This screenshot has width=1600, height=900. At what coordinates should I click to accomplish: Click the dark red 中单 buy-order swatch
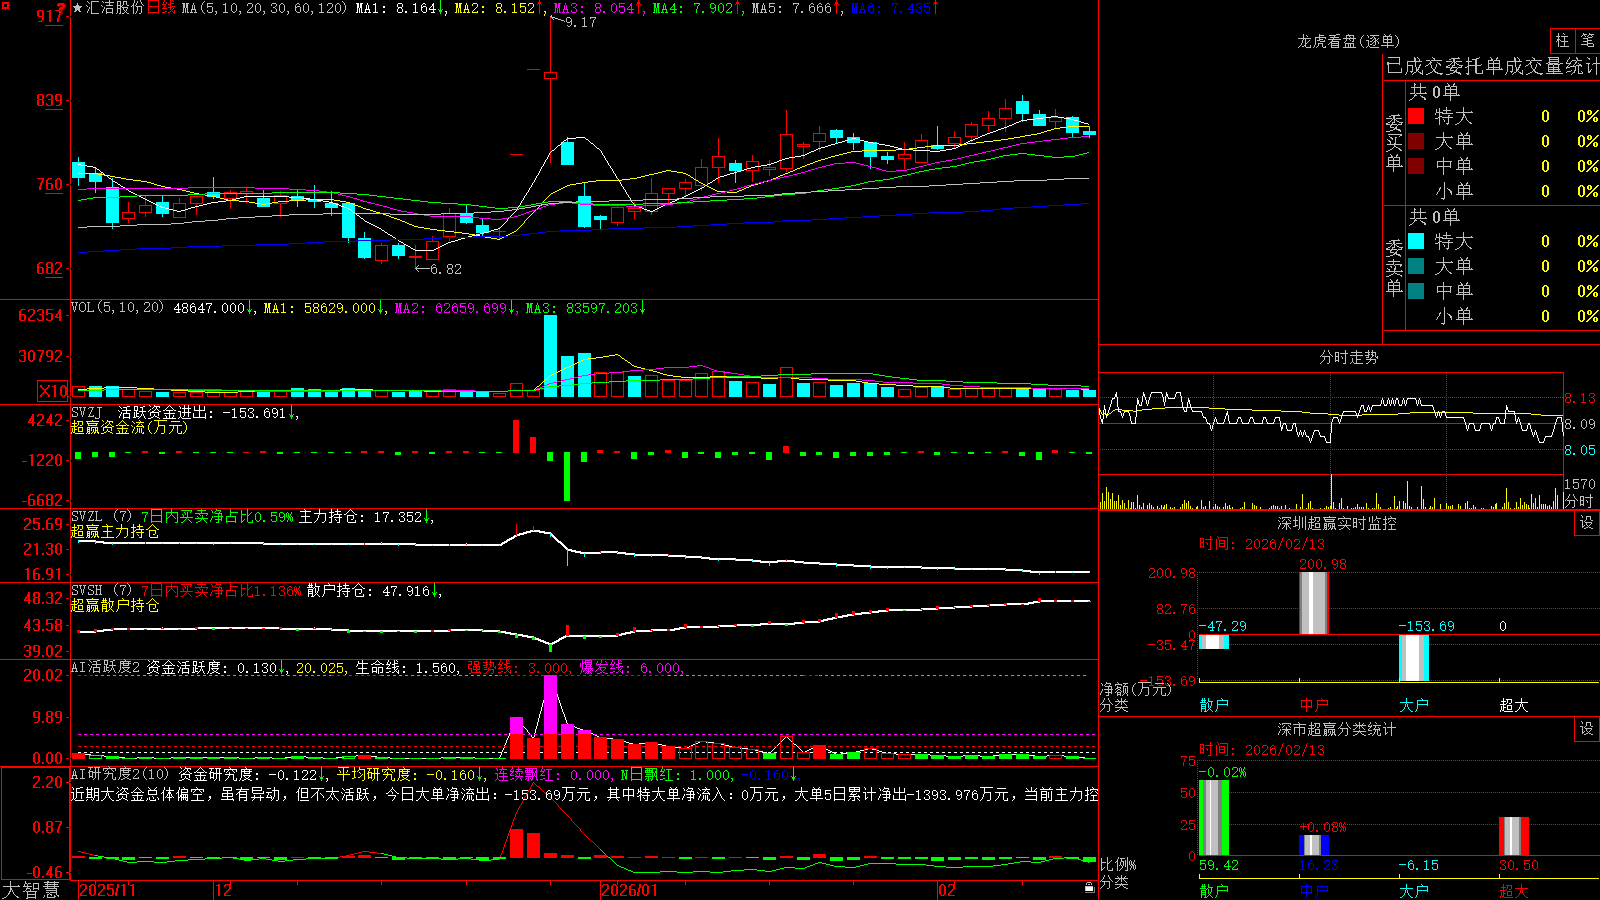[x=1416, y=166]
